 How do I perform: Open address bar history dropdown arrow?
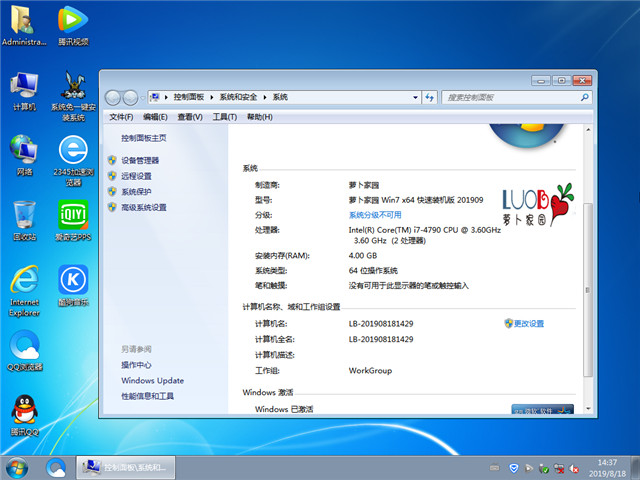416,97
